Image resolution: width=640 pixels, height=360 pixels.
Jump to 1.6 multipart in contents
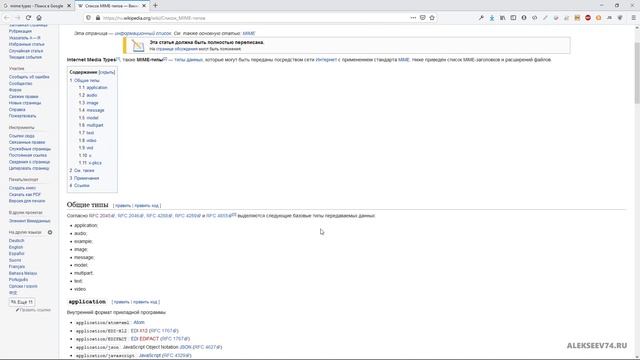click(x=91, y=125)
